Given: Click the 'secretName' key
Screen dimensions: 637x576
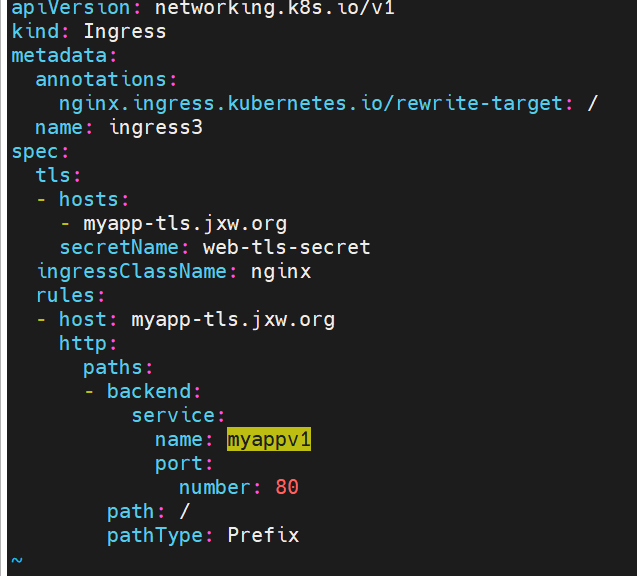Looking at the screenshot, I should (119, 247).
